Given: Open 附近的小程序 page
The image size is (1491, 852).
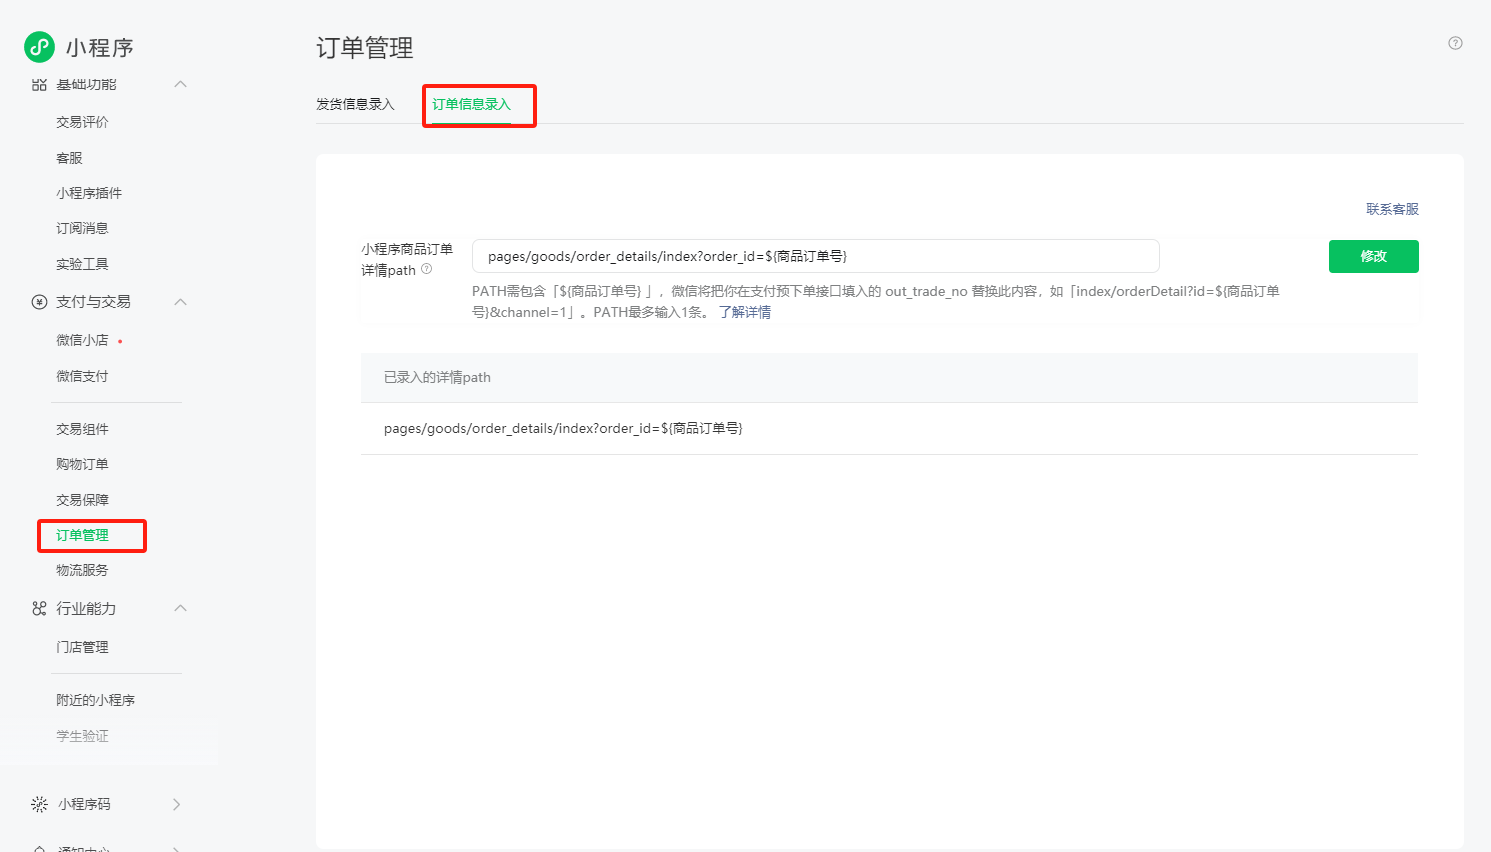Looking at the screenshot, I should click(x=95, y=700).
